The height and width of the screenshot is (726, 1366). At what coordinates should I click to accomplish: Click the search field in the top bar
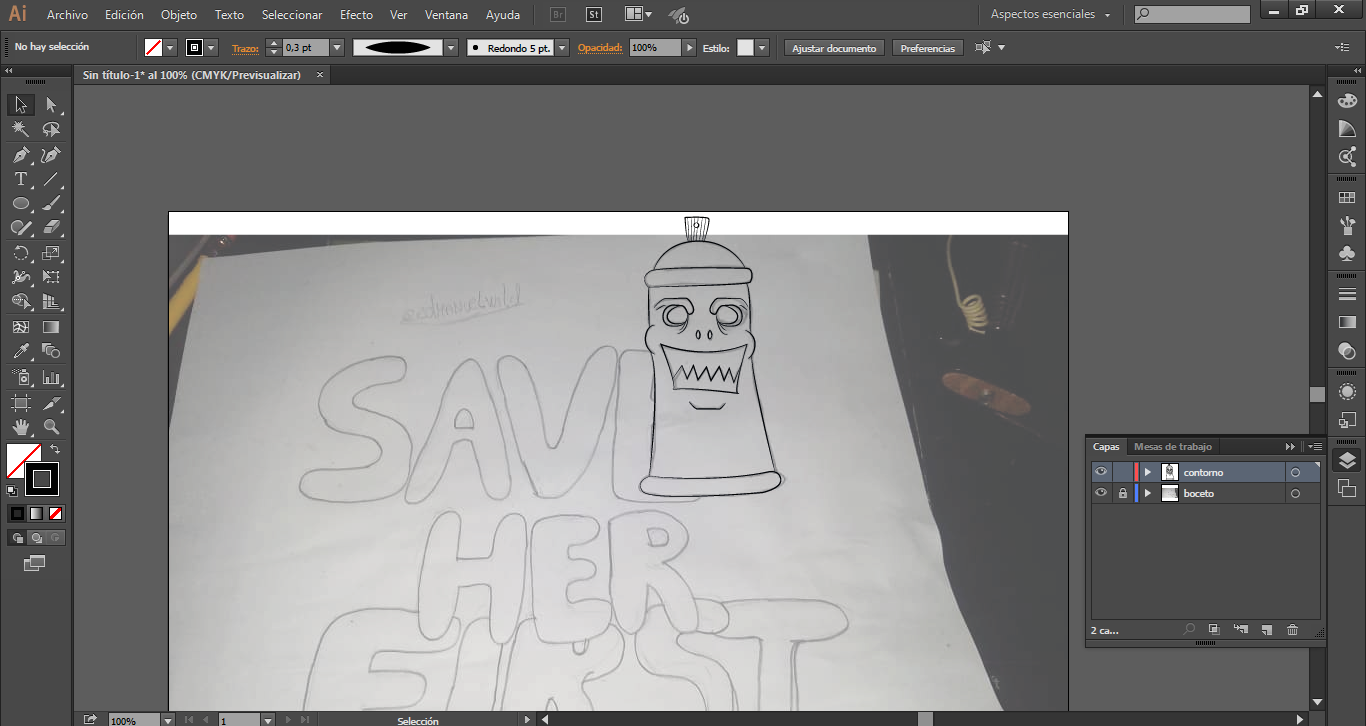(x=1192, y=15)
